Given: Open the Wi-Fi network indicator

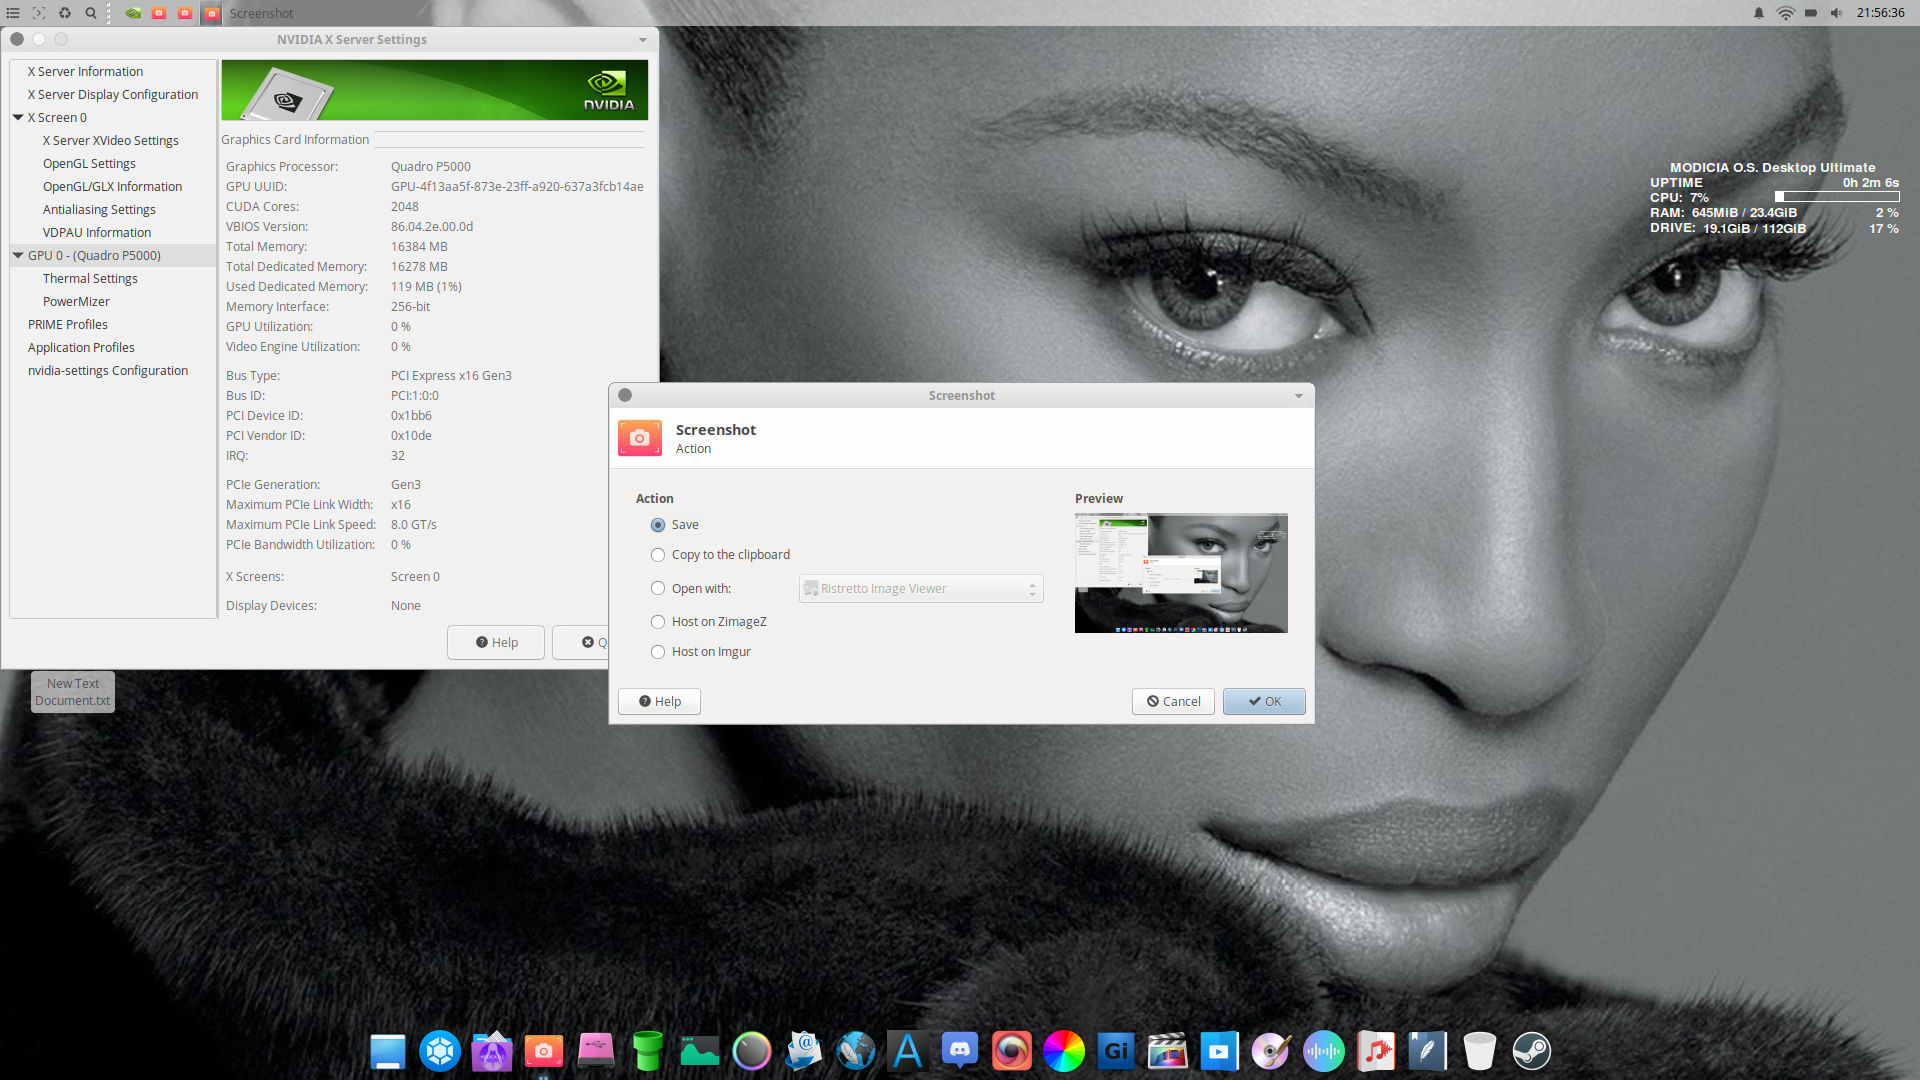Looking at the screenshot, I should [1785, 13].
